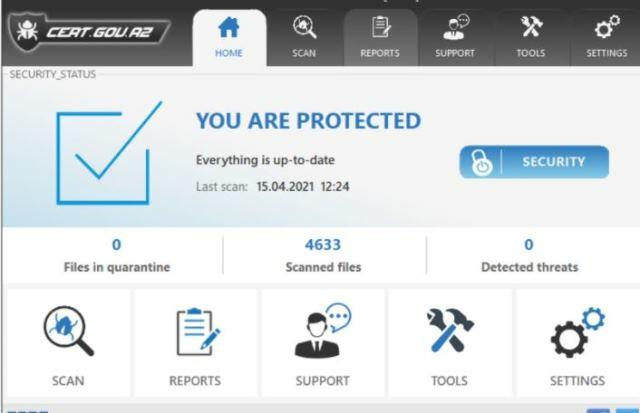Viewport: 640px width, 413px height.
Task: Select the Scan magnifier icon in top bar
Action: pyautogui.click(x=304, y=27)
